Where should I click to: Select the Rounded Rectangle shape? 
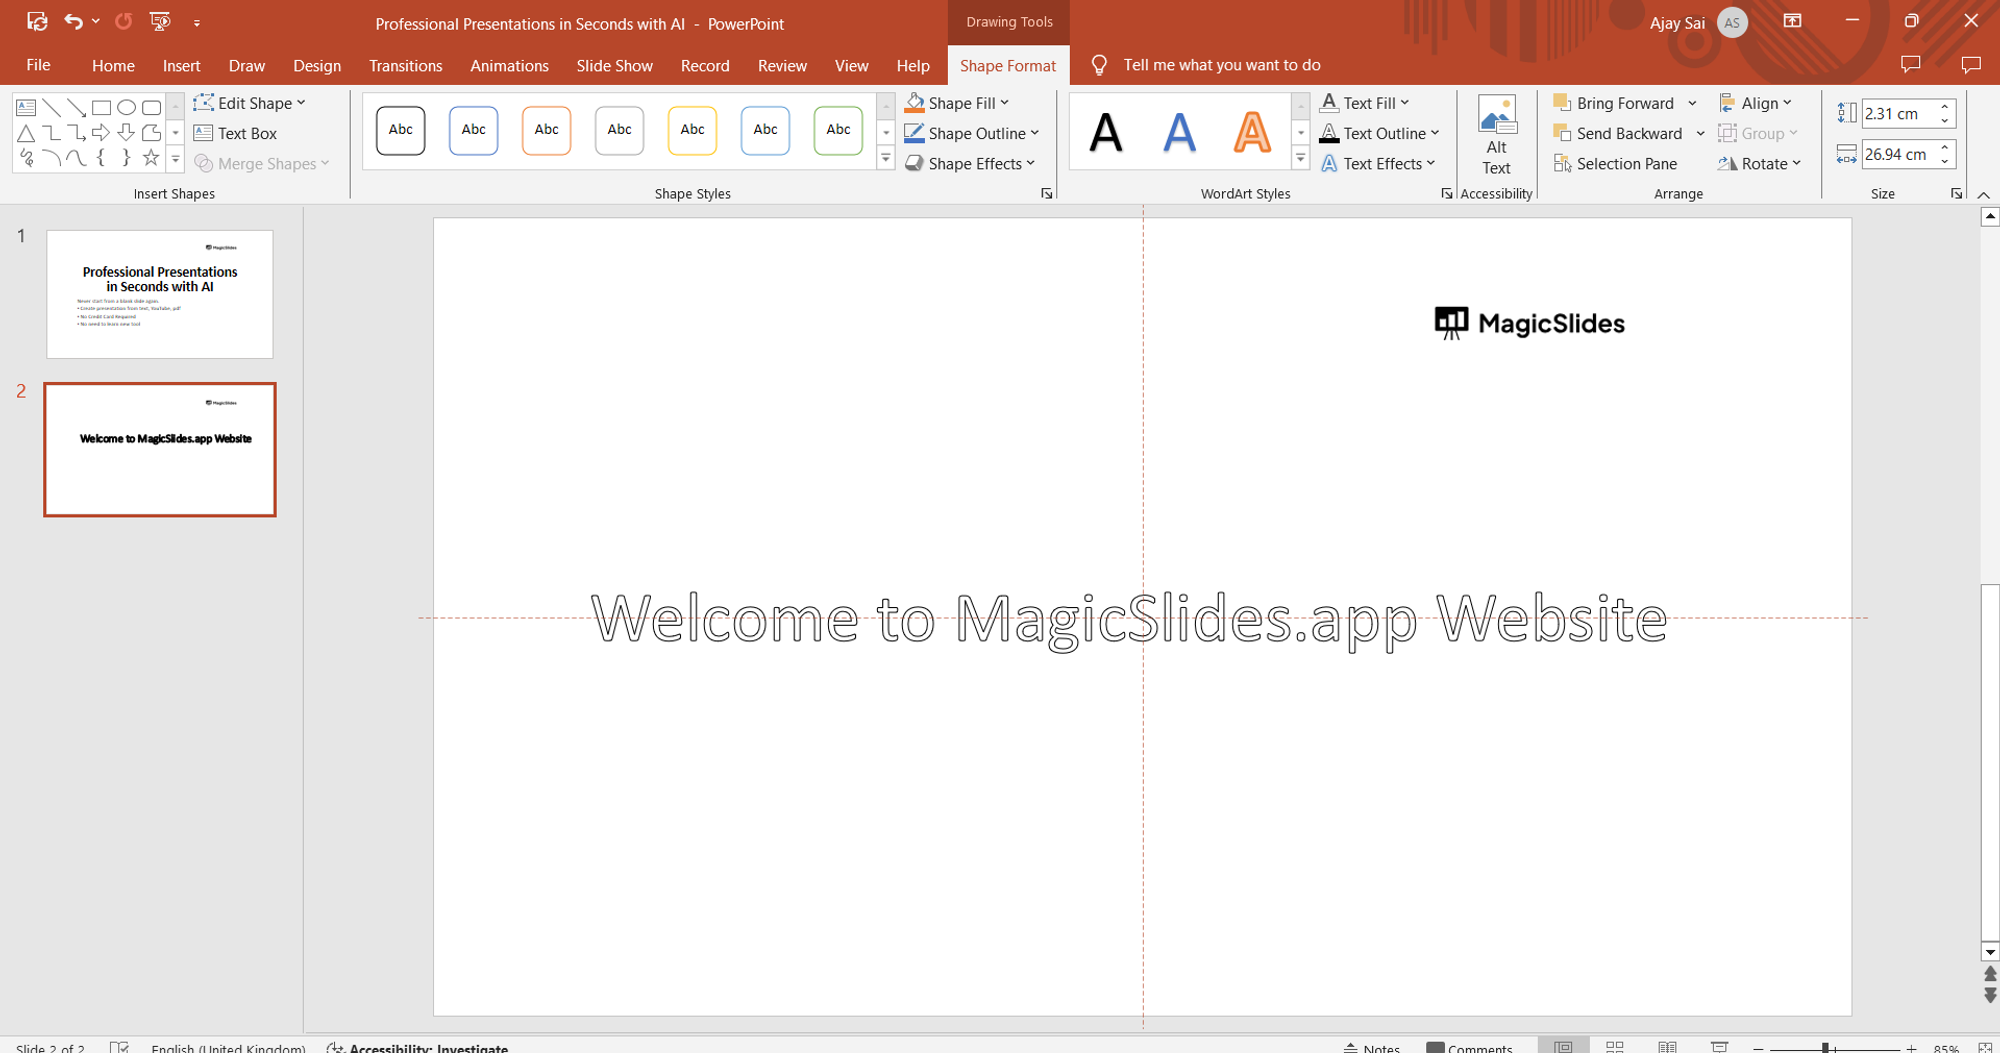pyautogui.click(x=151, y=107)
